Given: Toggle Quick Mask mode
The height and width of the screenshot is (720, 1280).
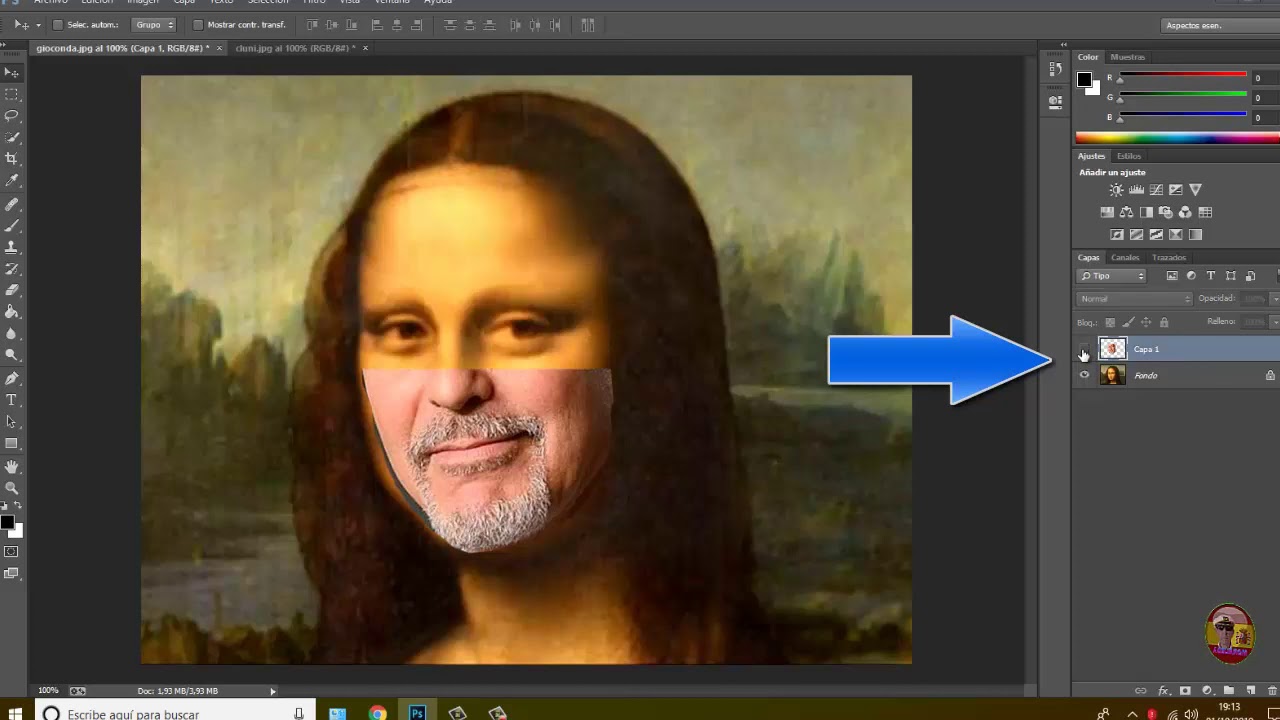Looking at the screenshot, I should click(12, 551).
